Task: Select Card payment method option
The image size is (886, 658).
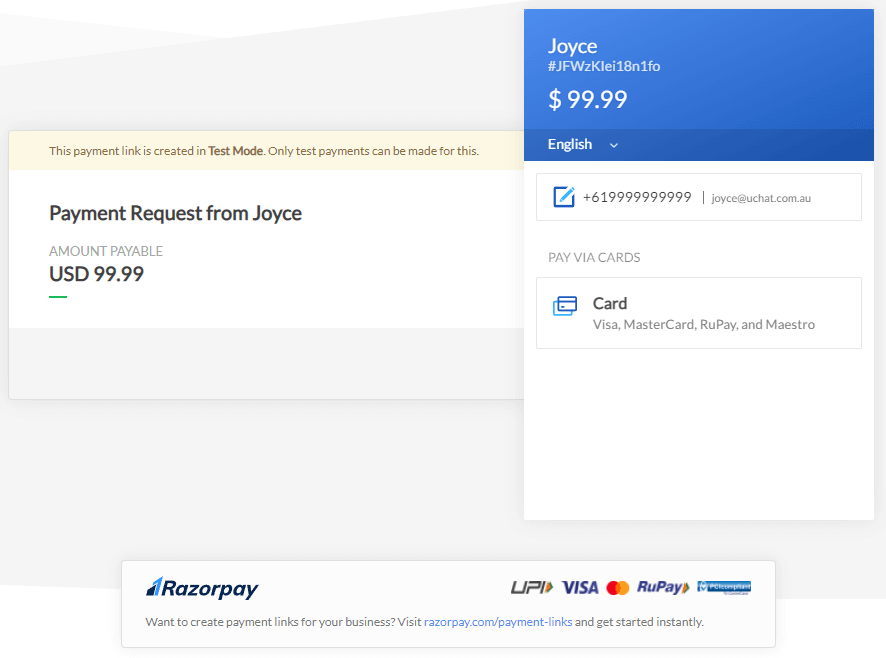Action: pos(698,313)
